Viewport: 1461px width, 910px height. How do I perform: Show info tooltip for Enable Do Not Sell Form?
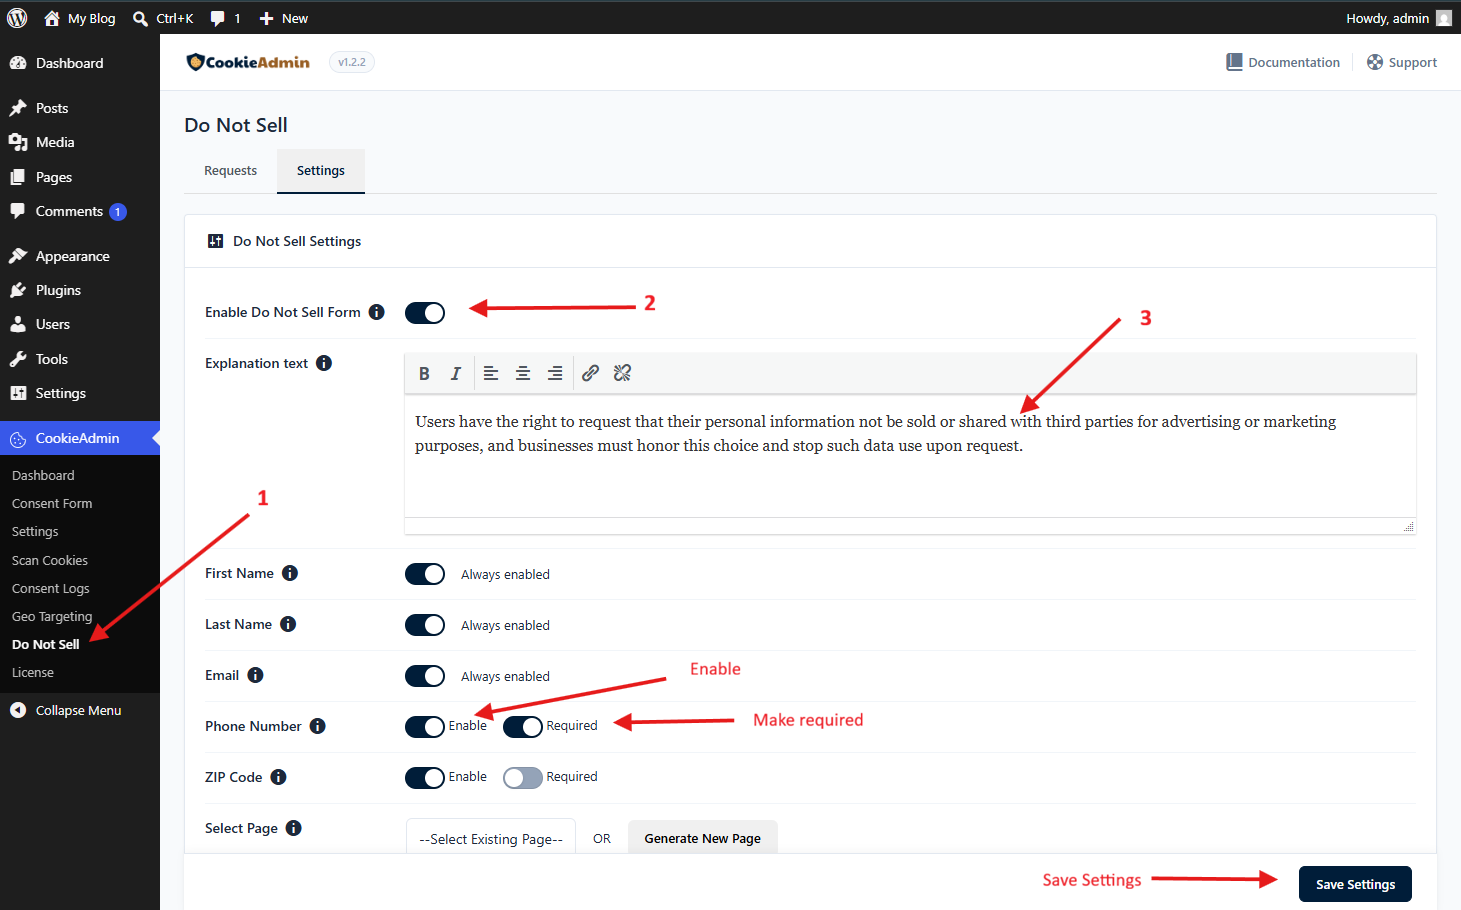pyautogui.click(x=376, y=312)
